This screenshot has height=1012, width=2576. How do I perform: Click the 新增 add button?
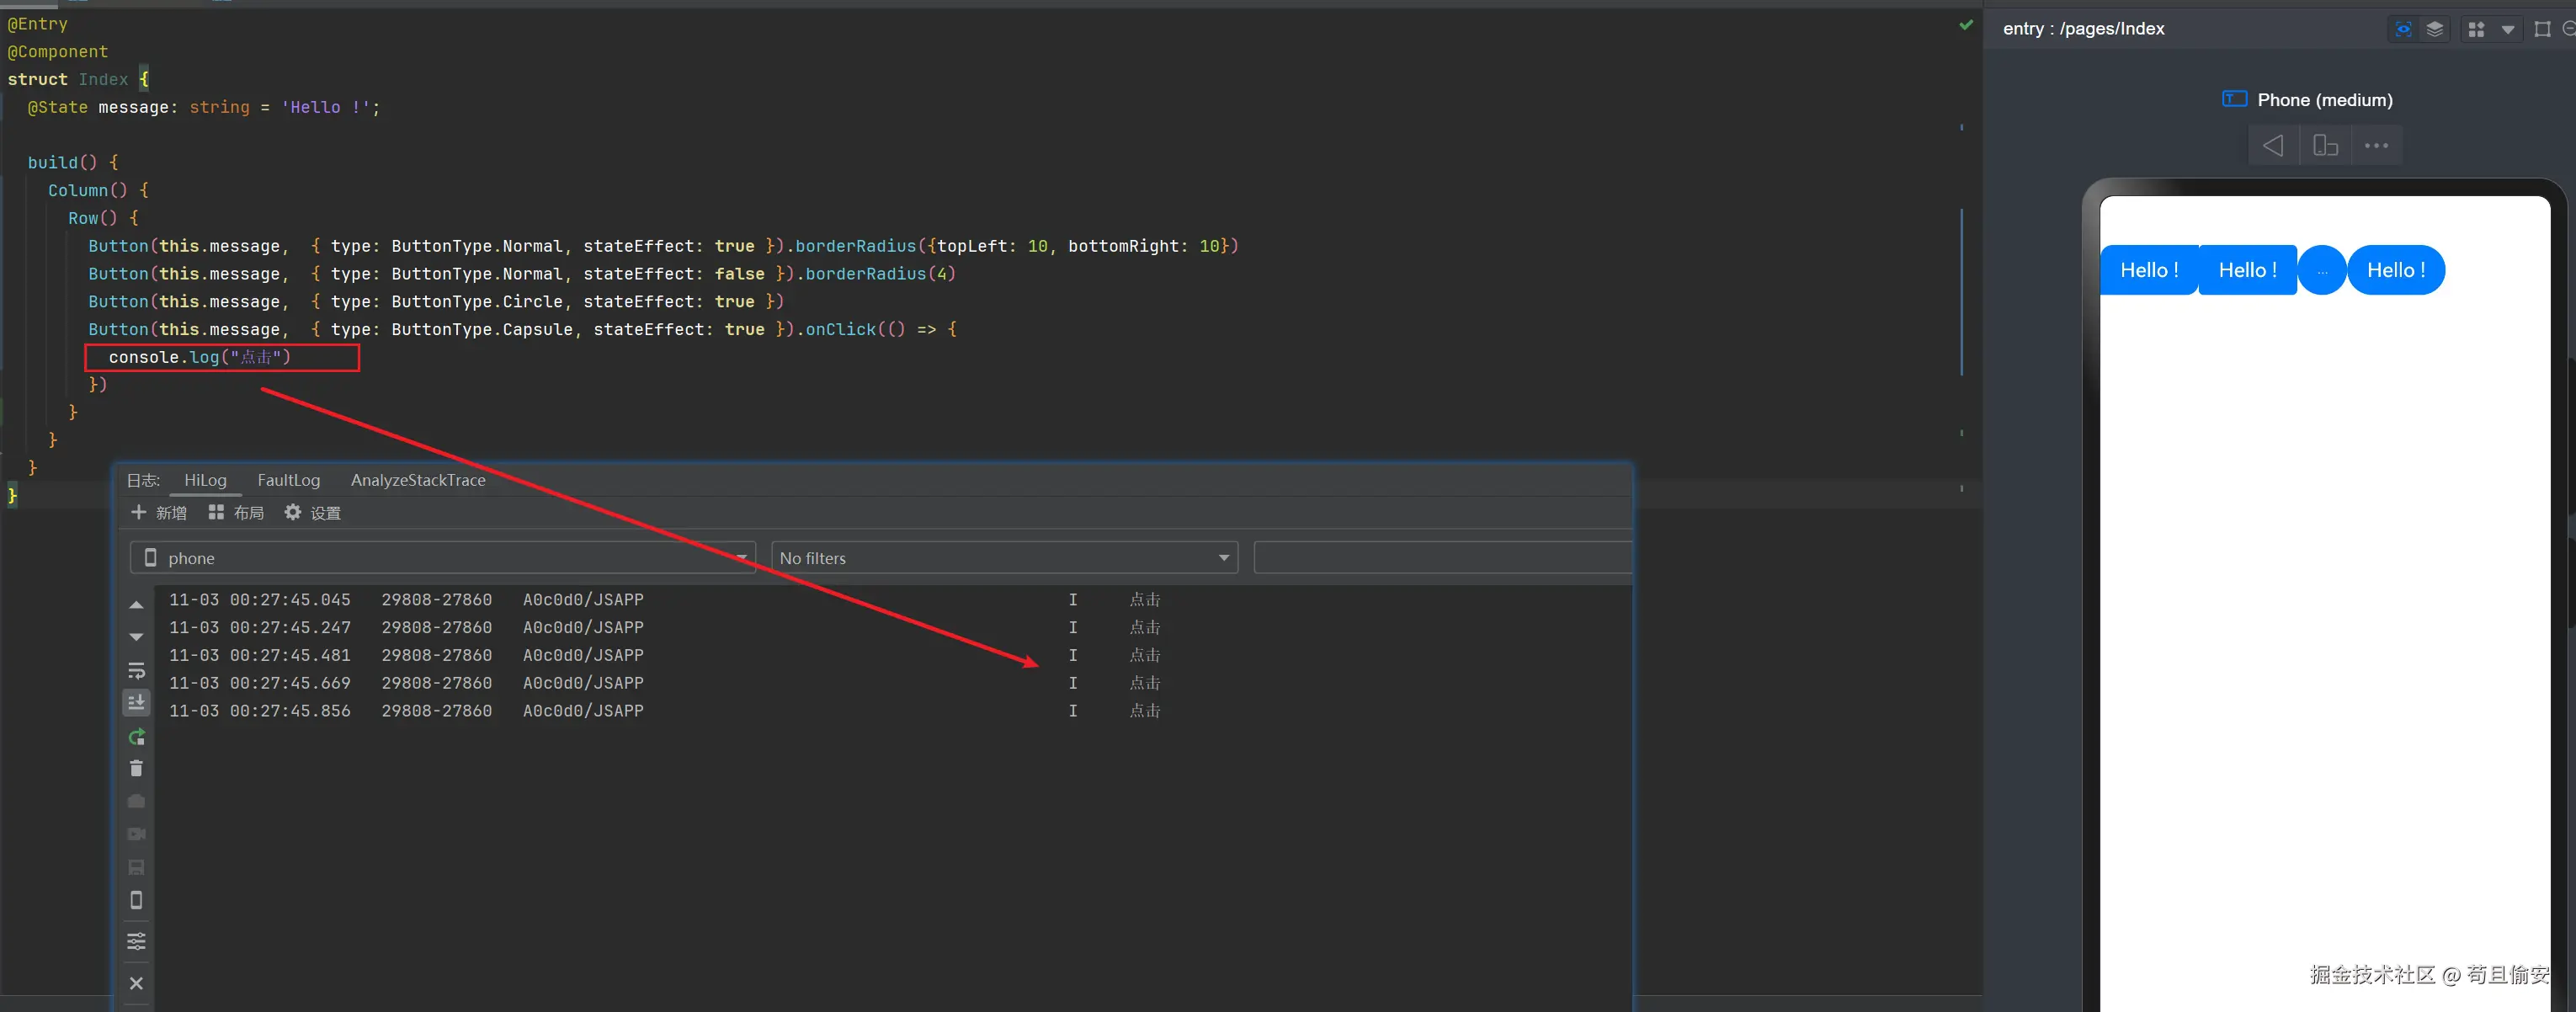[159, 513]
